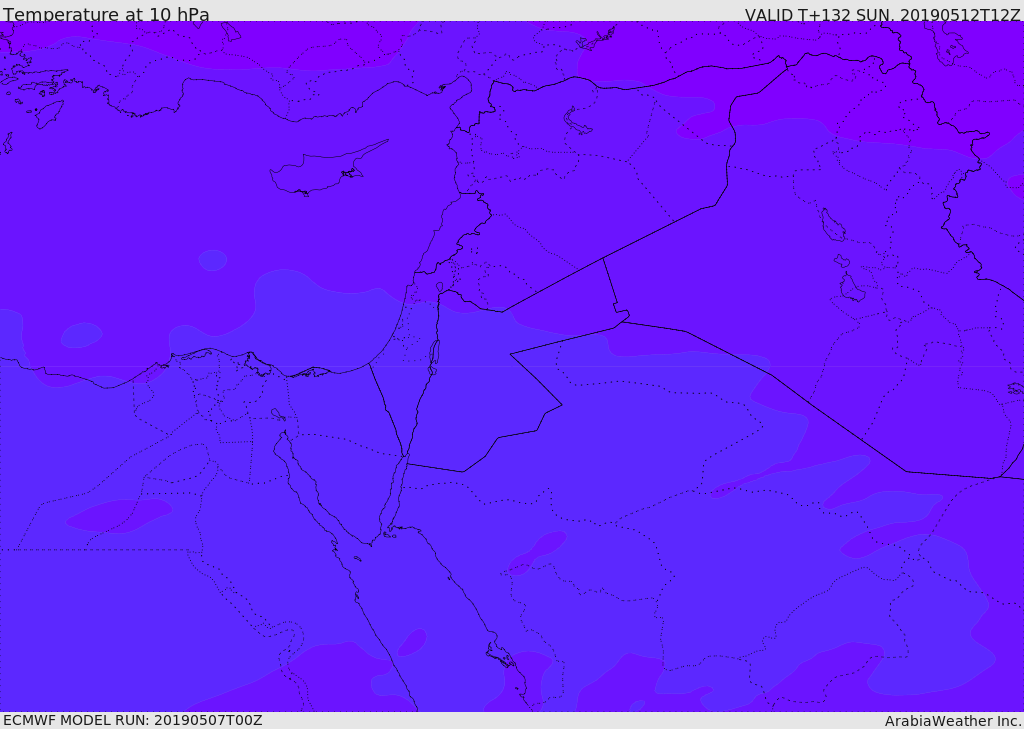Click the 'VALID T+132 SUN. 20190512T12Z' label
The height and width of the screenshot is (729, 1024).
coord(882,14)
